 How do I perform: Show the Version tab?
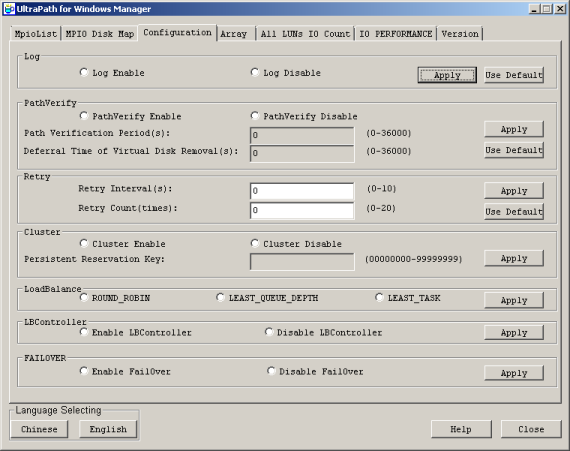coord(460,34)
